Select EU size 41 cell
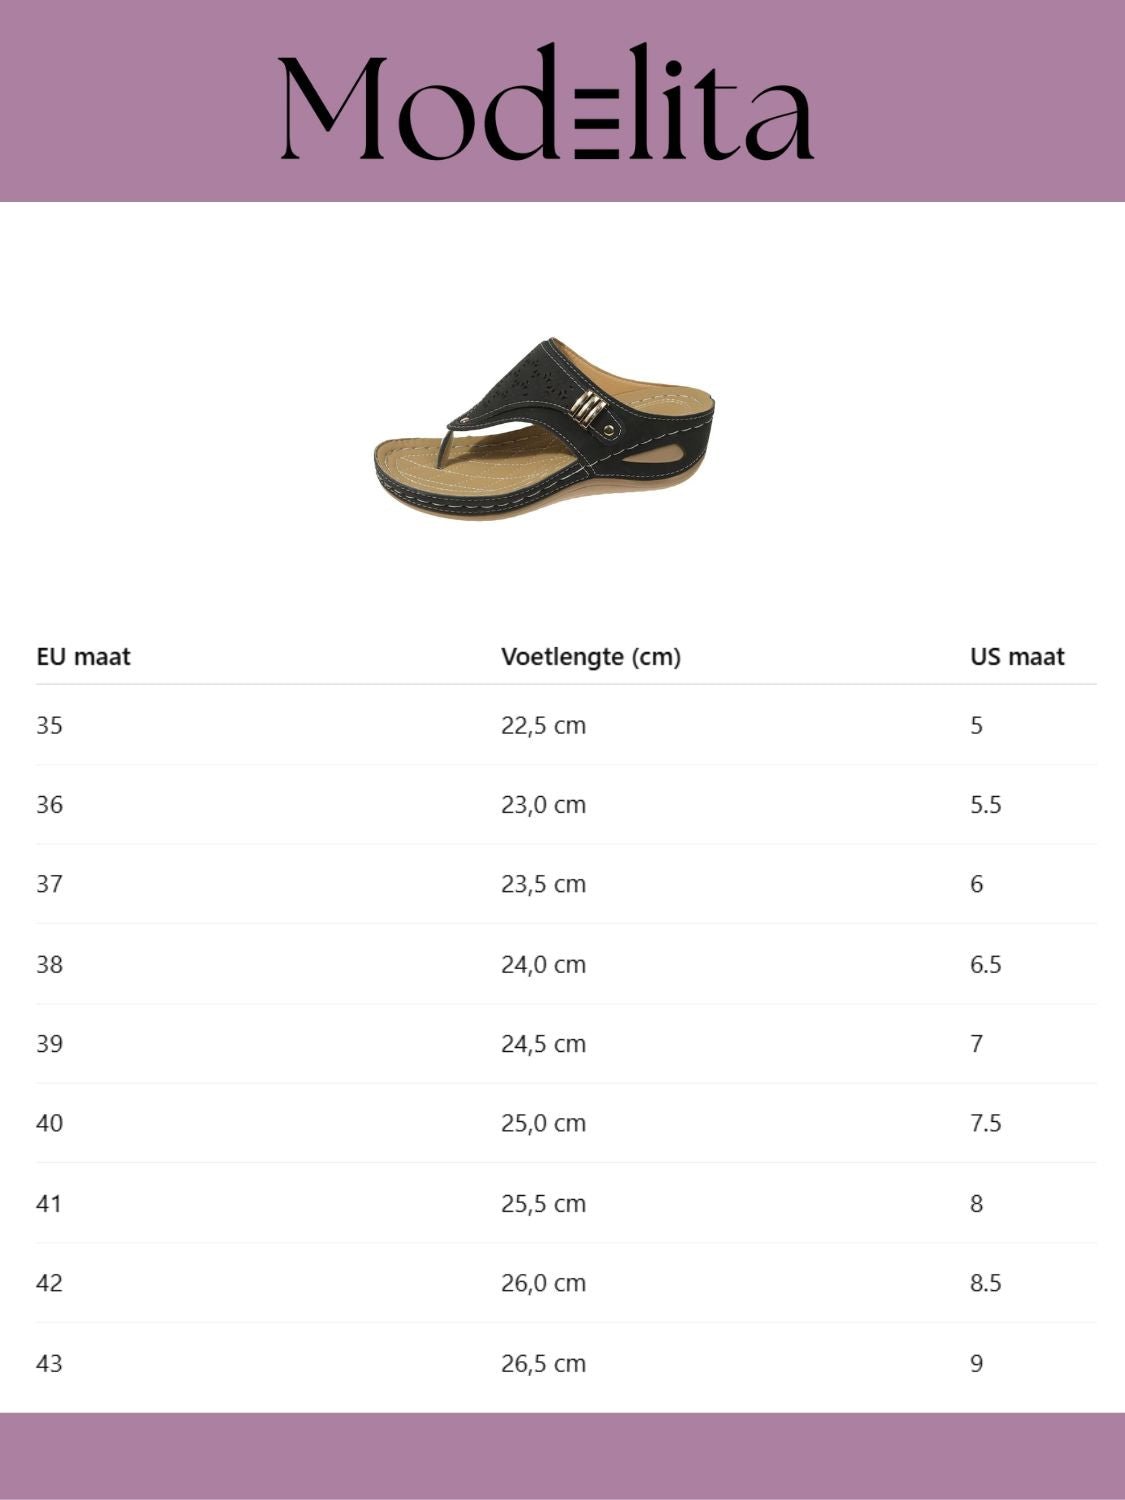This screenshot has width=1125, height=1500. 49,1204
